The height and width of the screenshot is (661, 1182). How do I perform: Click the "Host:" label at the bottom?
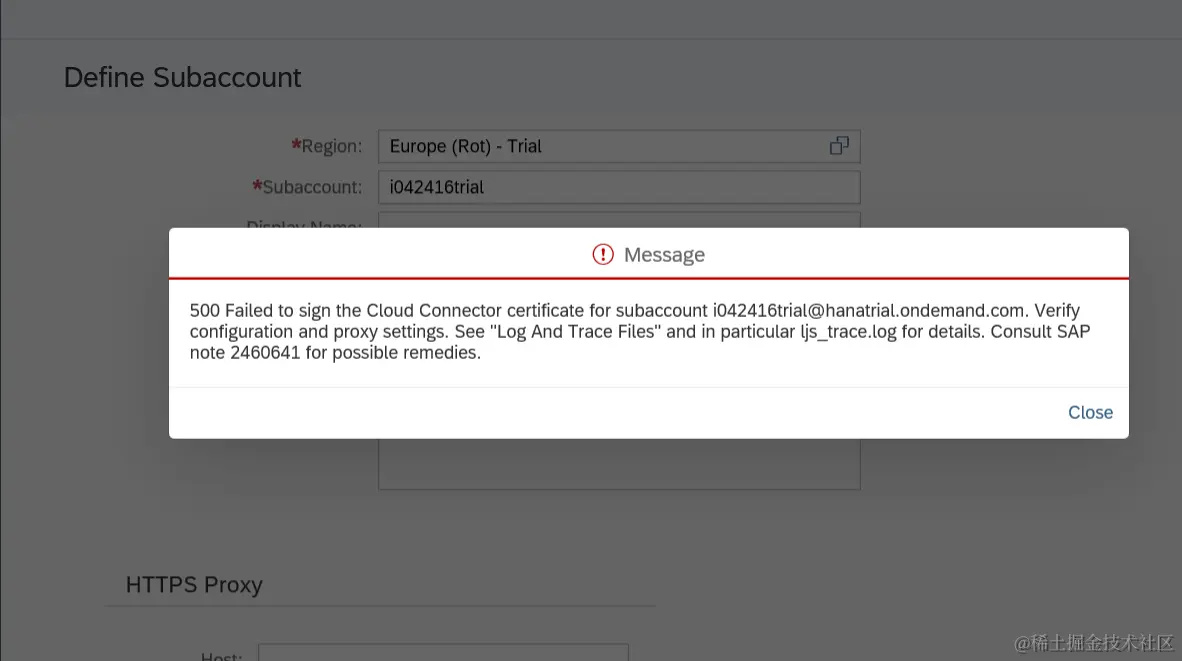click(x=221, y=655)
